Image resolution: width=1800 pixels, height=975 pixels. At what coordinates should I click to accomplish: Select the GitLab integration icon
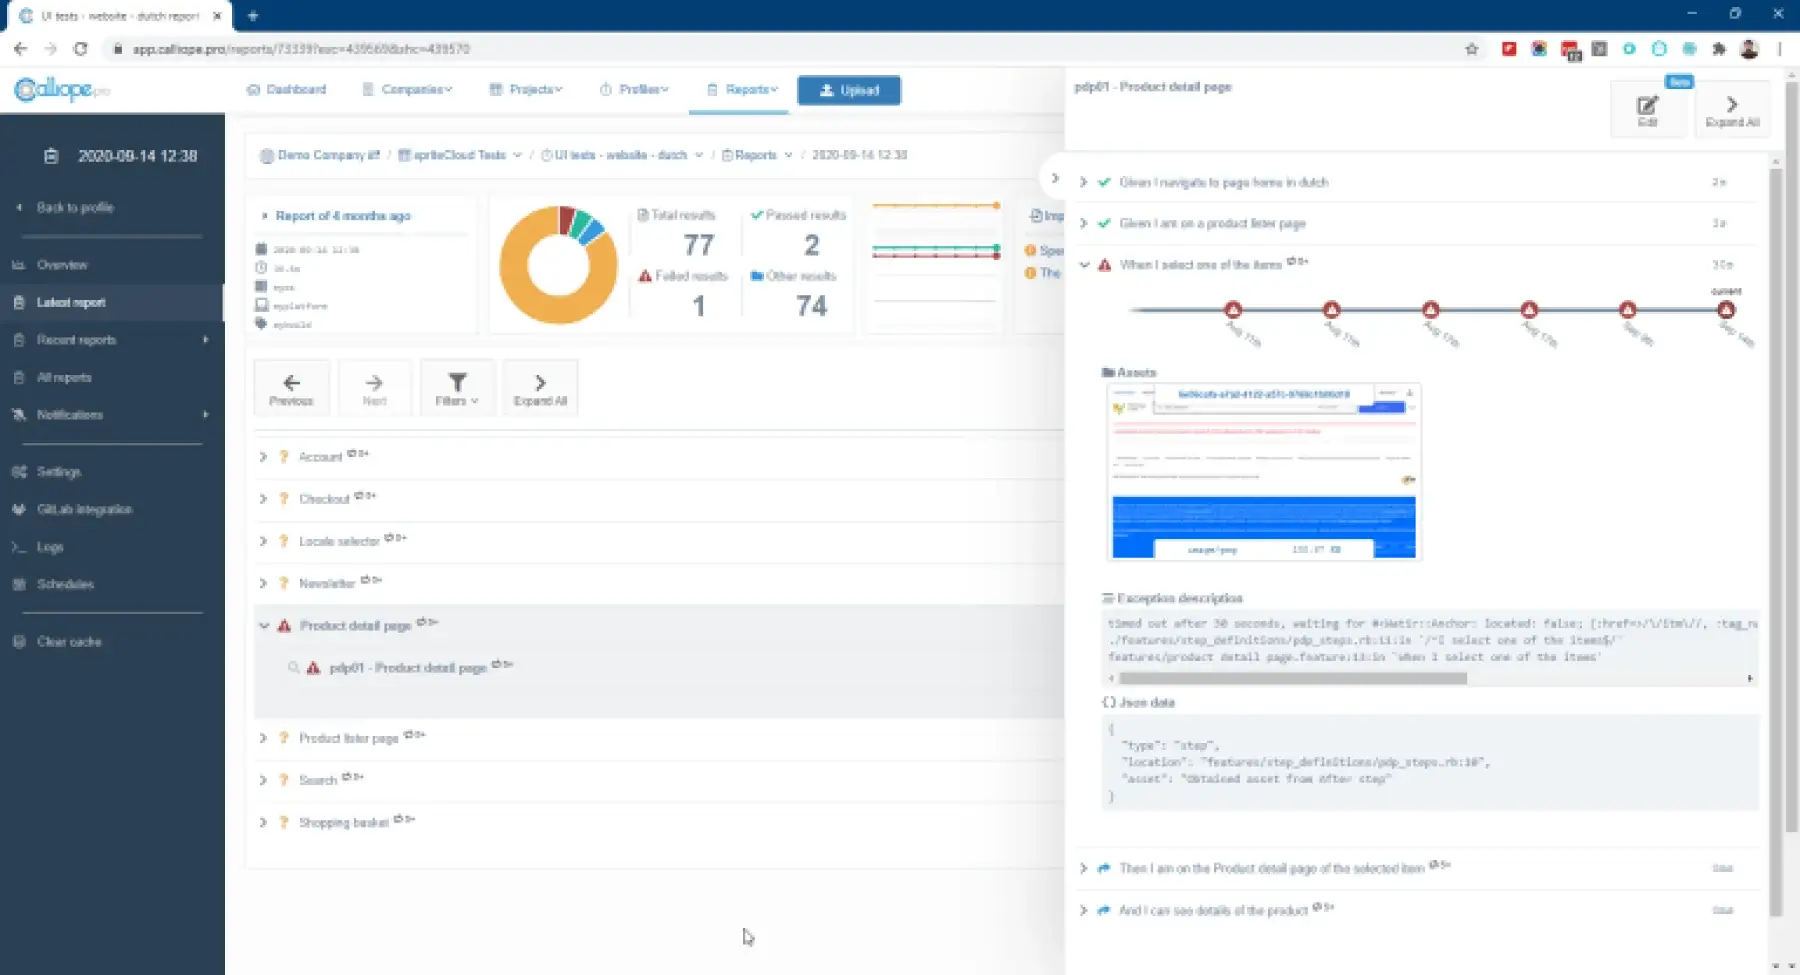coord(18,509)
